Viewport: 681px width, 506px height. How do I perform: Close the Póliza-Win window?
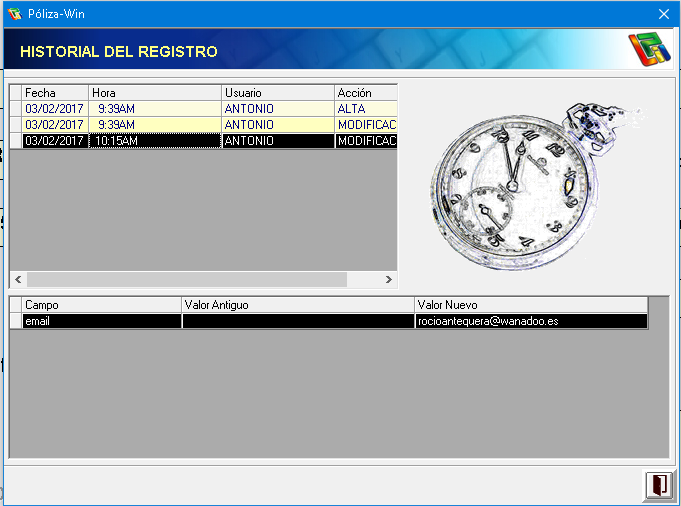[664, 14]
